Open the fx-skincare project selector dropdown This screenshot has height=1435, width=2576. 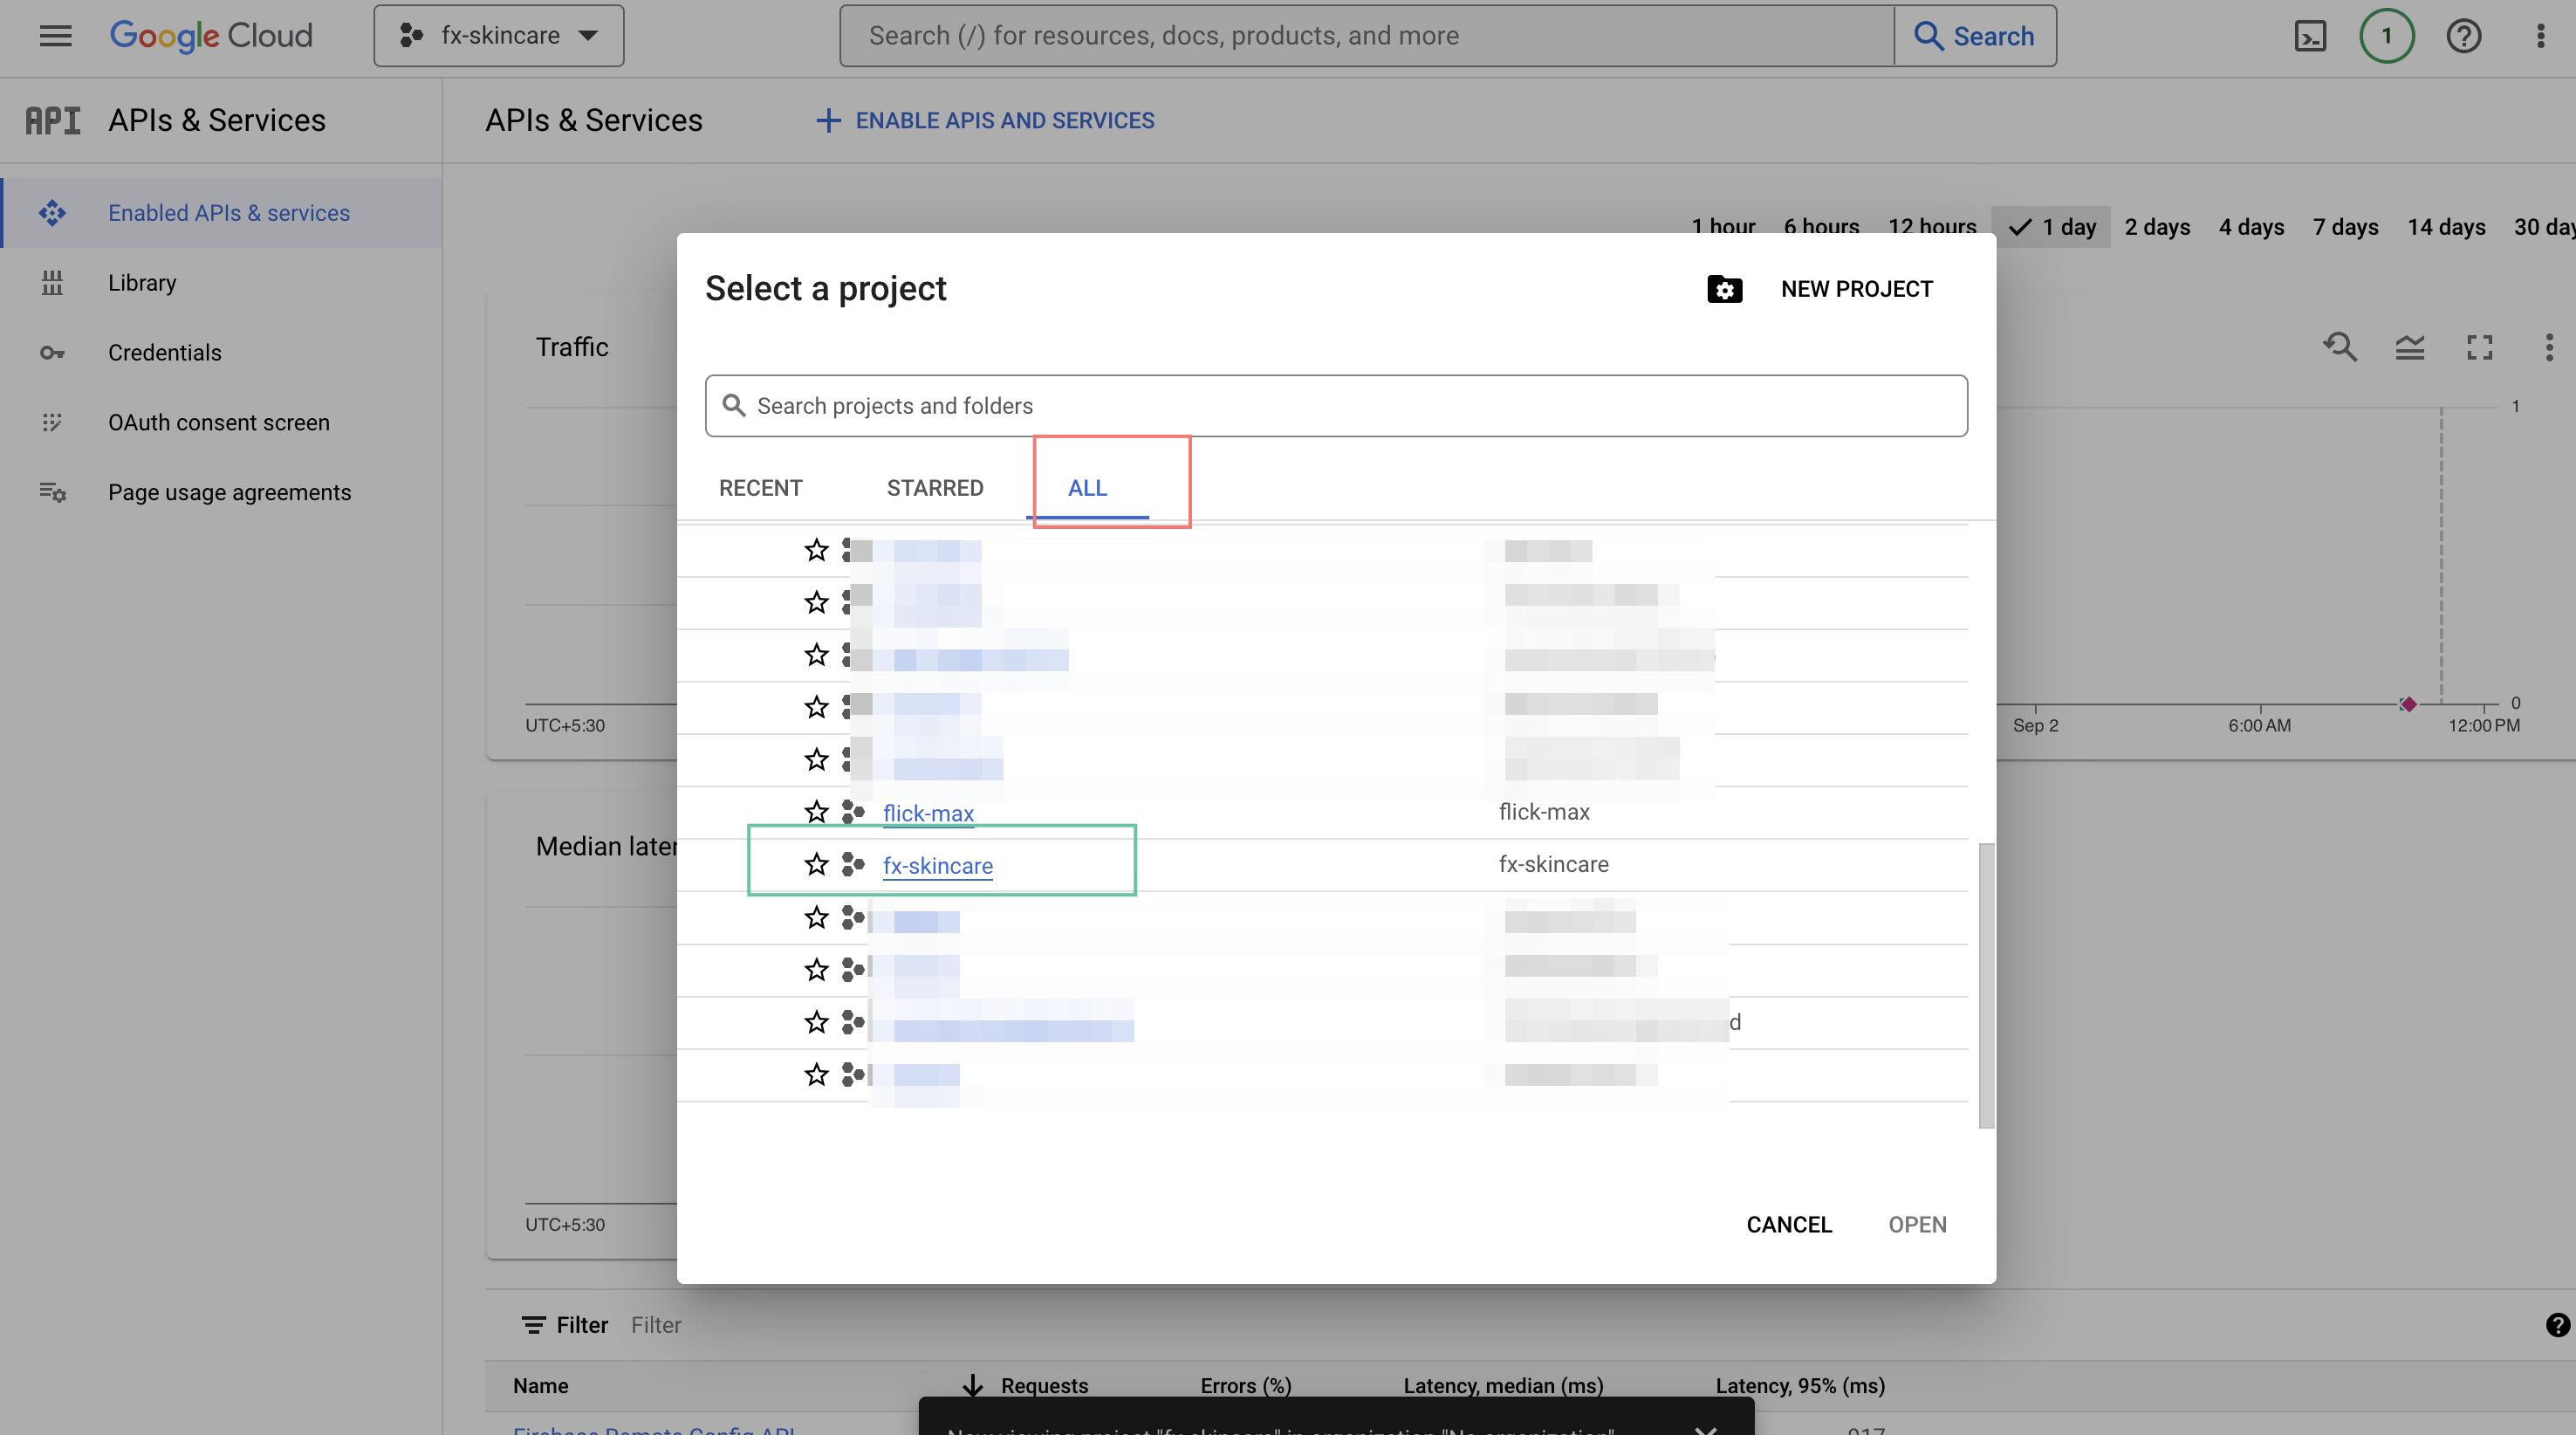pos(499,36)
